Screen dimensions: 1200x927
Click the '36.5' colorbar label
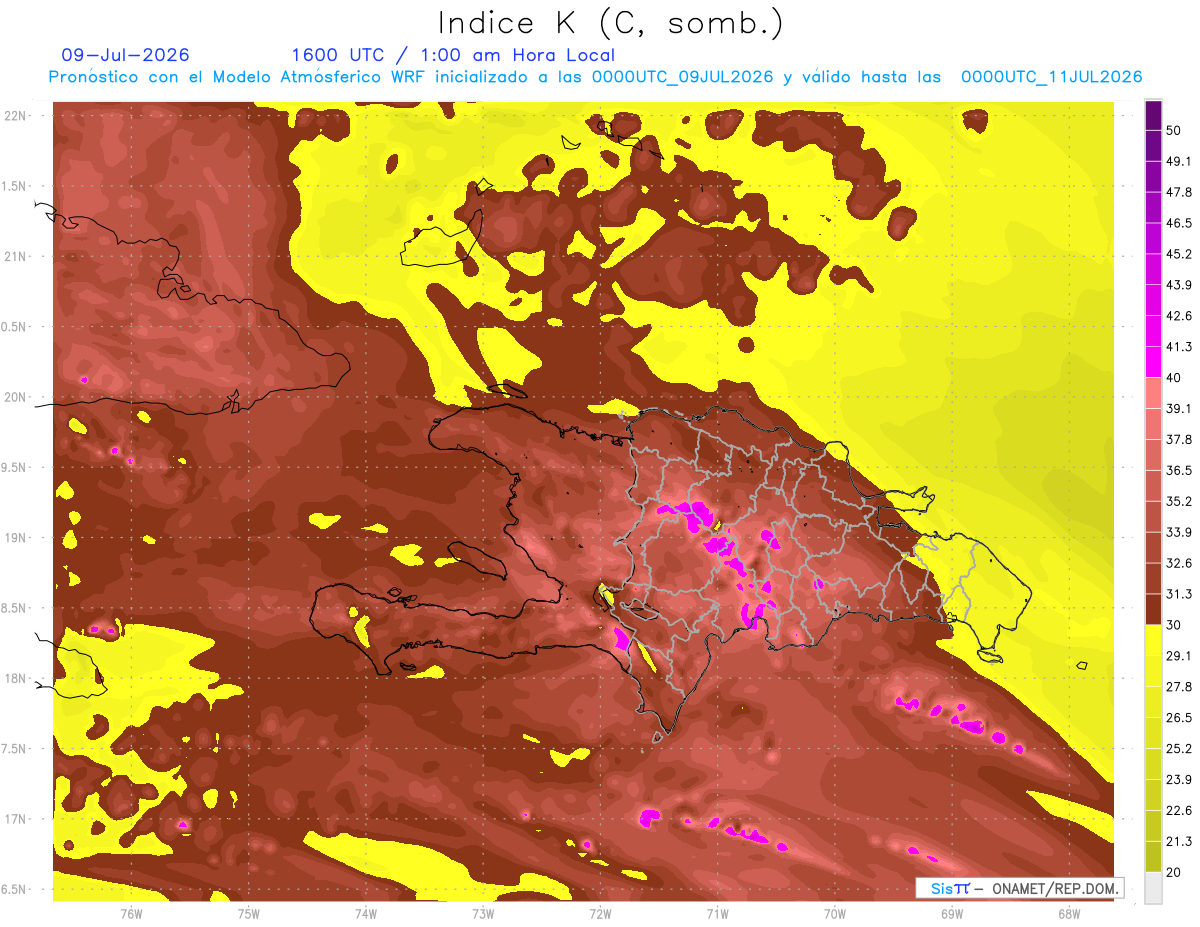tap(1179, 470)
